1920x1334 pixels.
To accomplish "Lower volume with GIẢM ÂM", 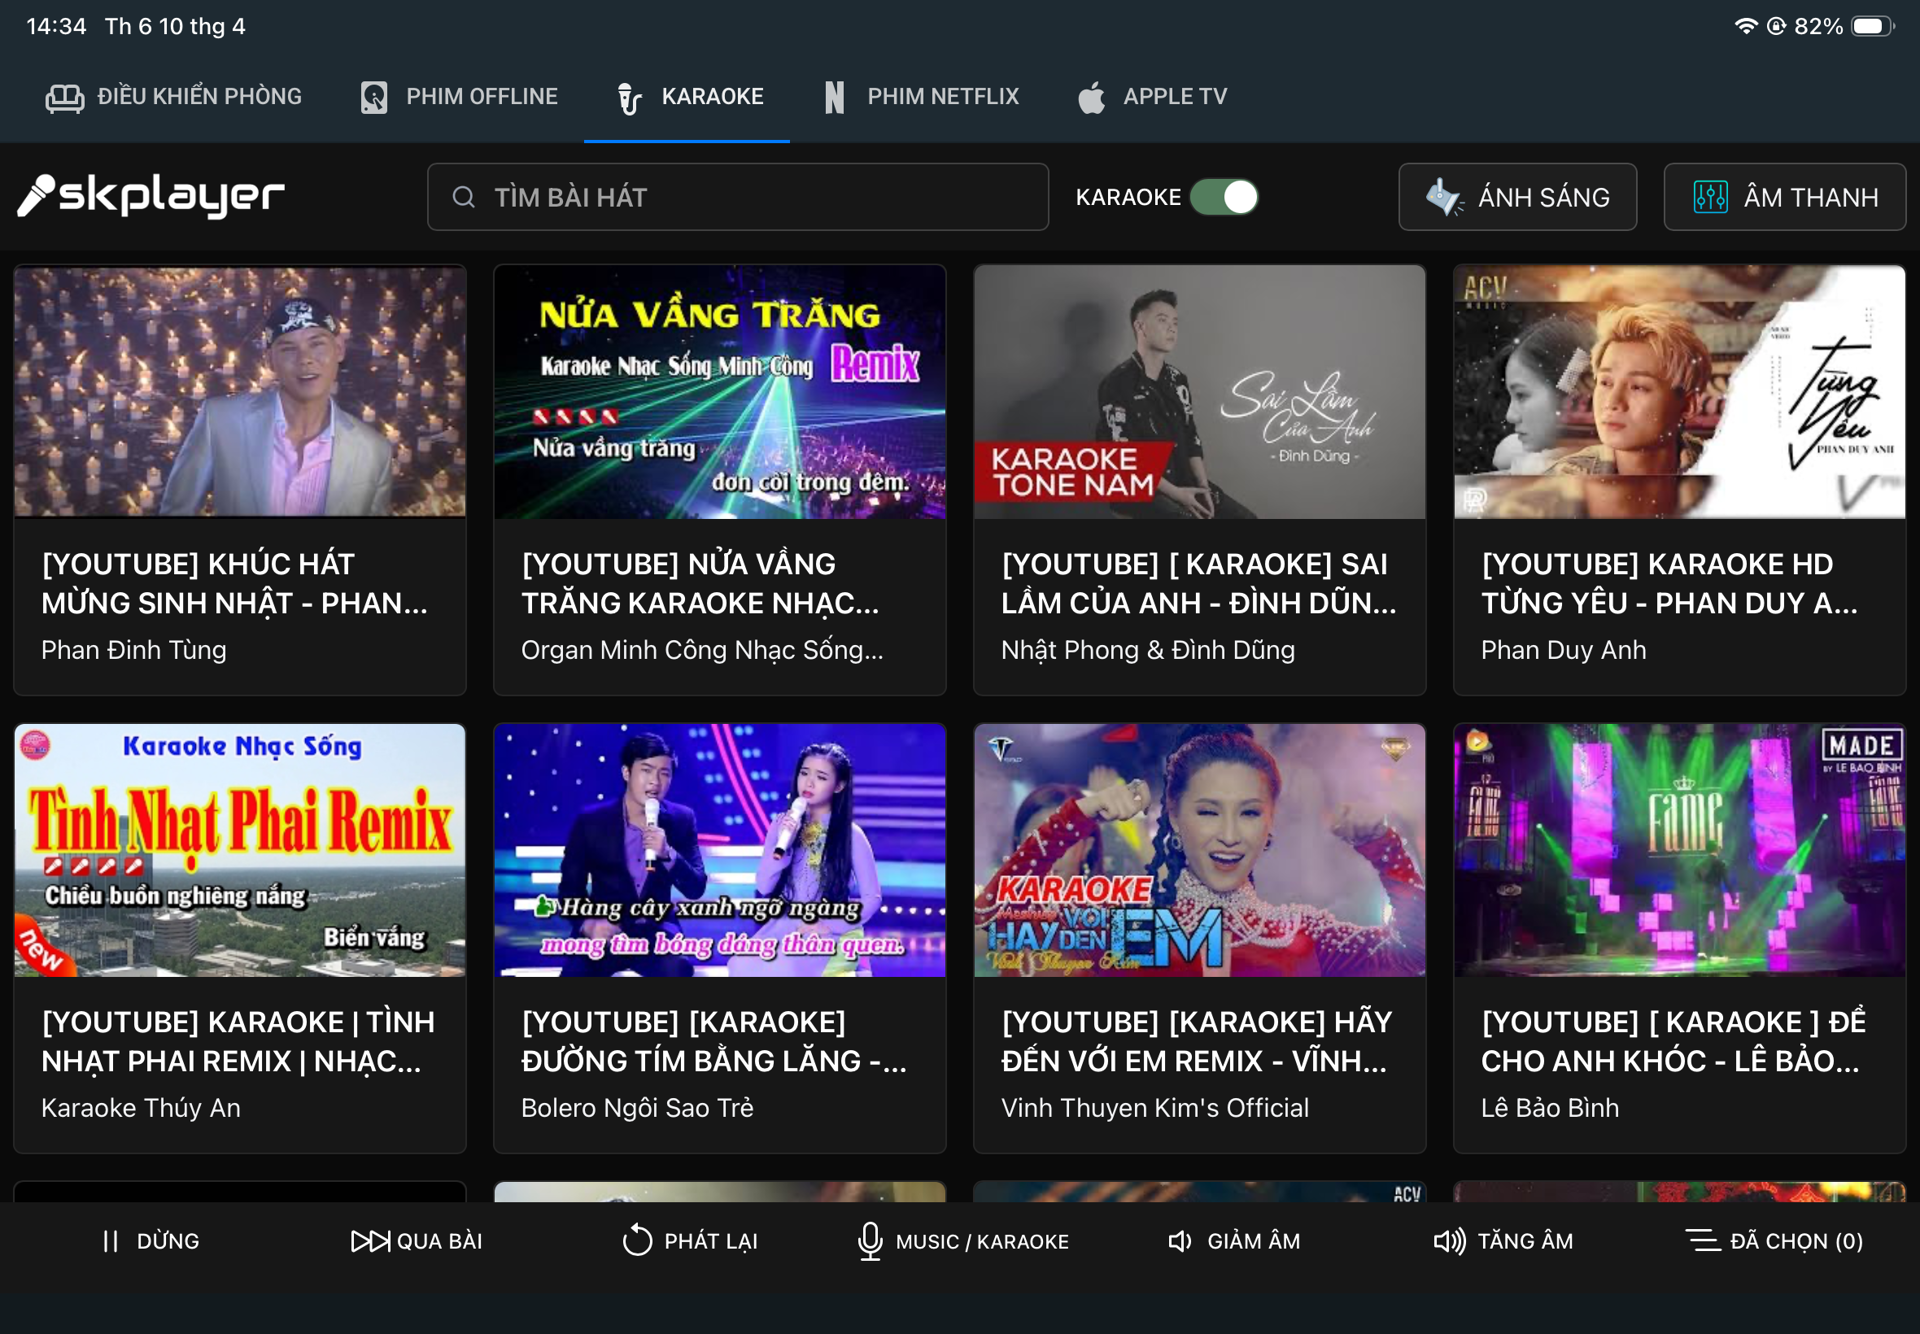I will click(x=1234, y=1241).
